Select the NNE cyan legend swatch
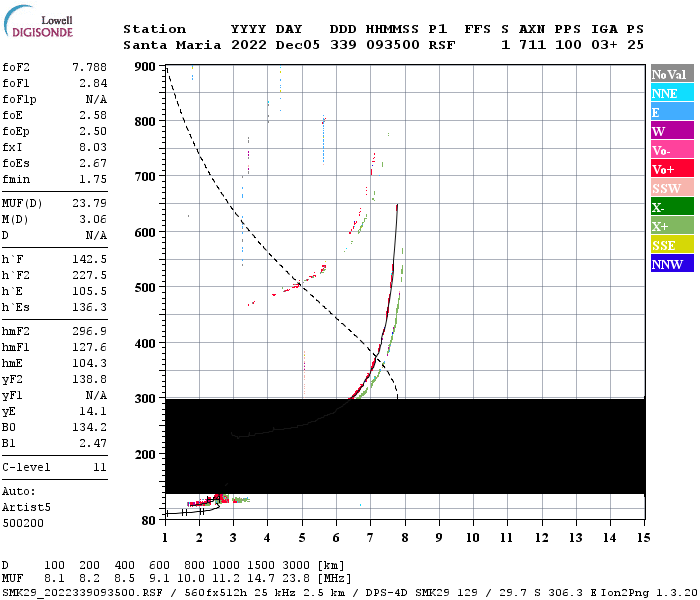 tap(672, 93)
